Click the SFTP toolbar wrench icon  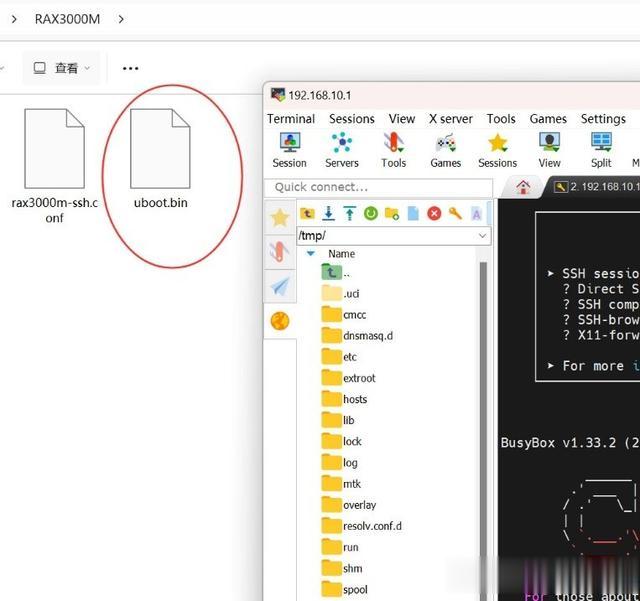[455, 213]
